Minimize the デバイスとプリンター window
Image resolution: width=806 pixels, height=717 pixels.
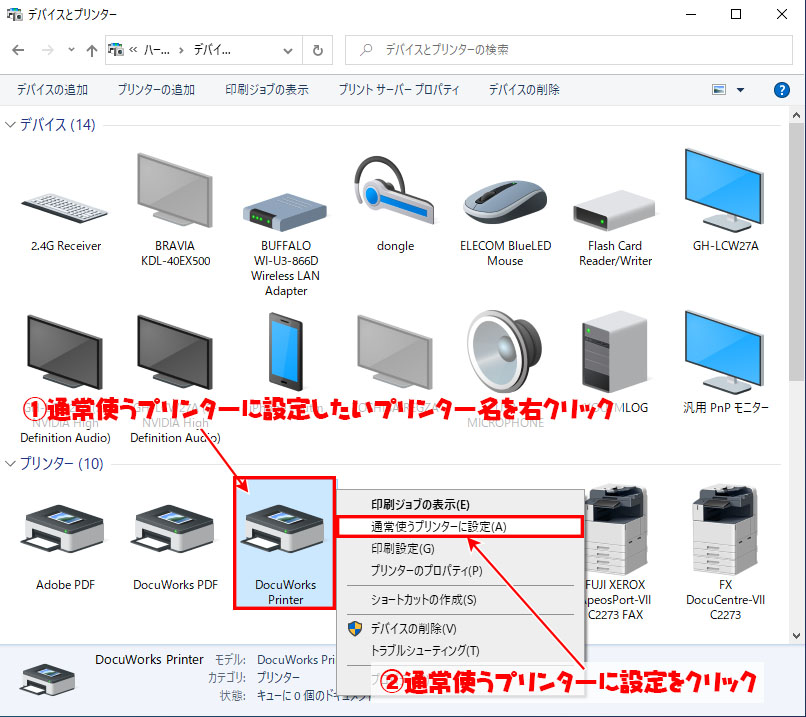pyautogui.click(x=691, y=14)
